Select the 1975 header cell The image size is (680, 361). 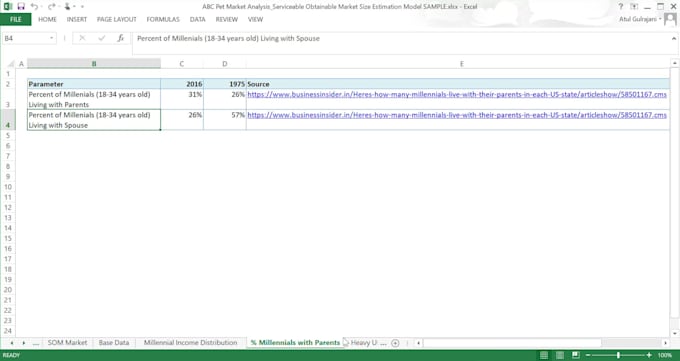coord(225,84)
